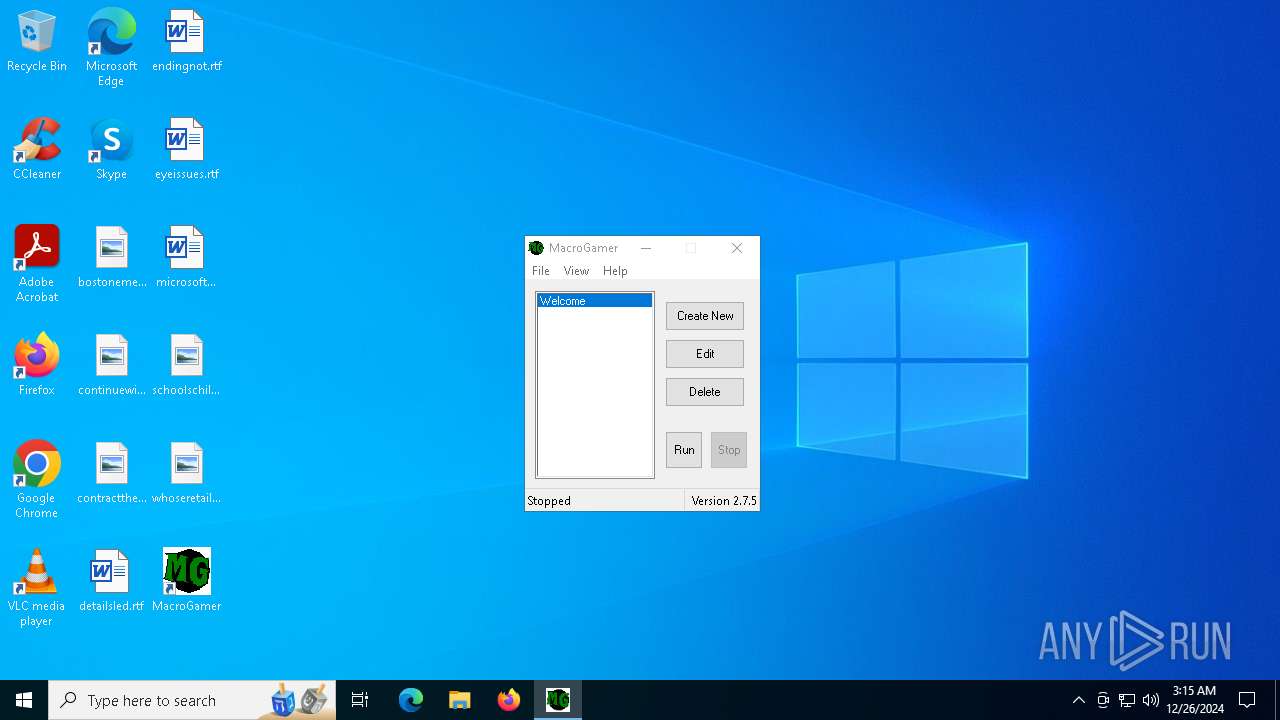Select the detailsled.rtf desktop file
Viewport: 1280px width, 720px height.
coord(111,582)
